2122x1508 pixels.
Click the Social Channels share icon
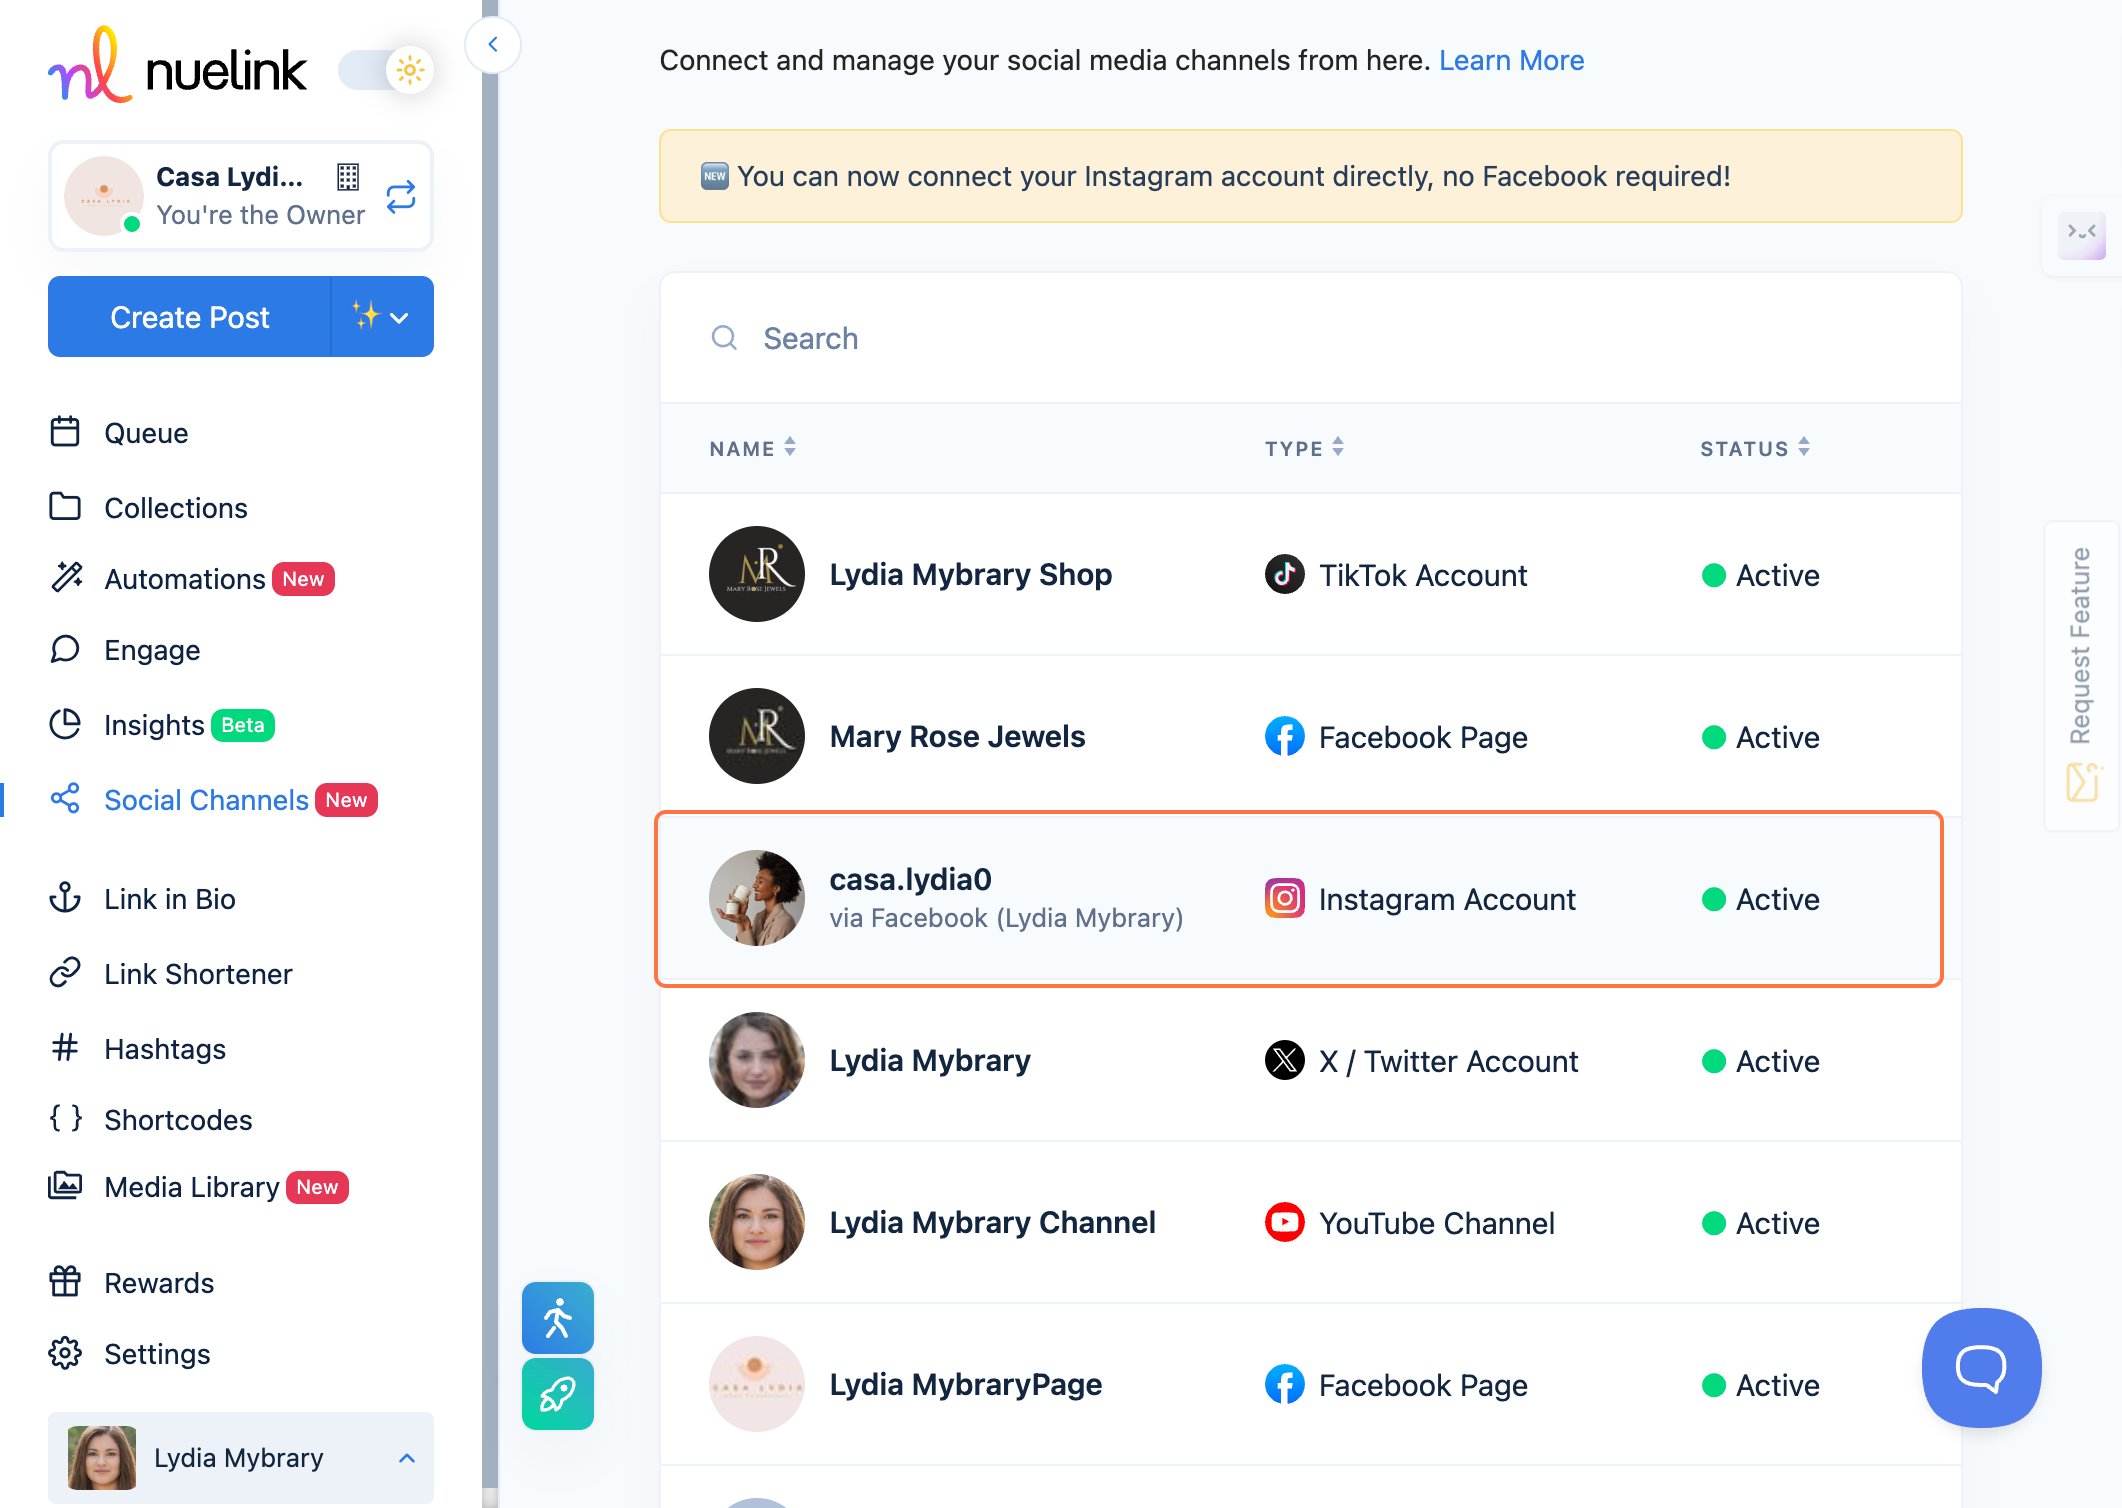click(65, 798)
